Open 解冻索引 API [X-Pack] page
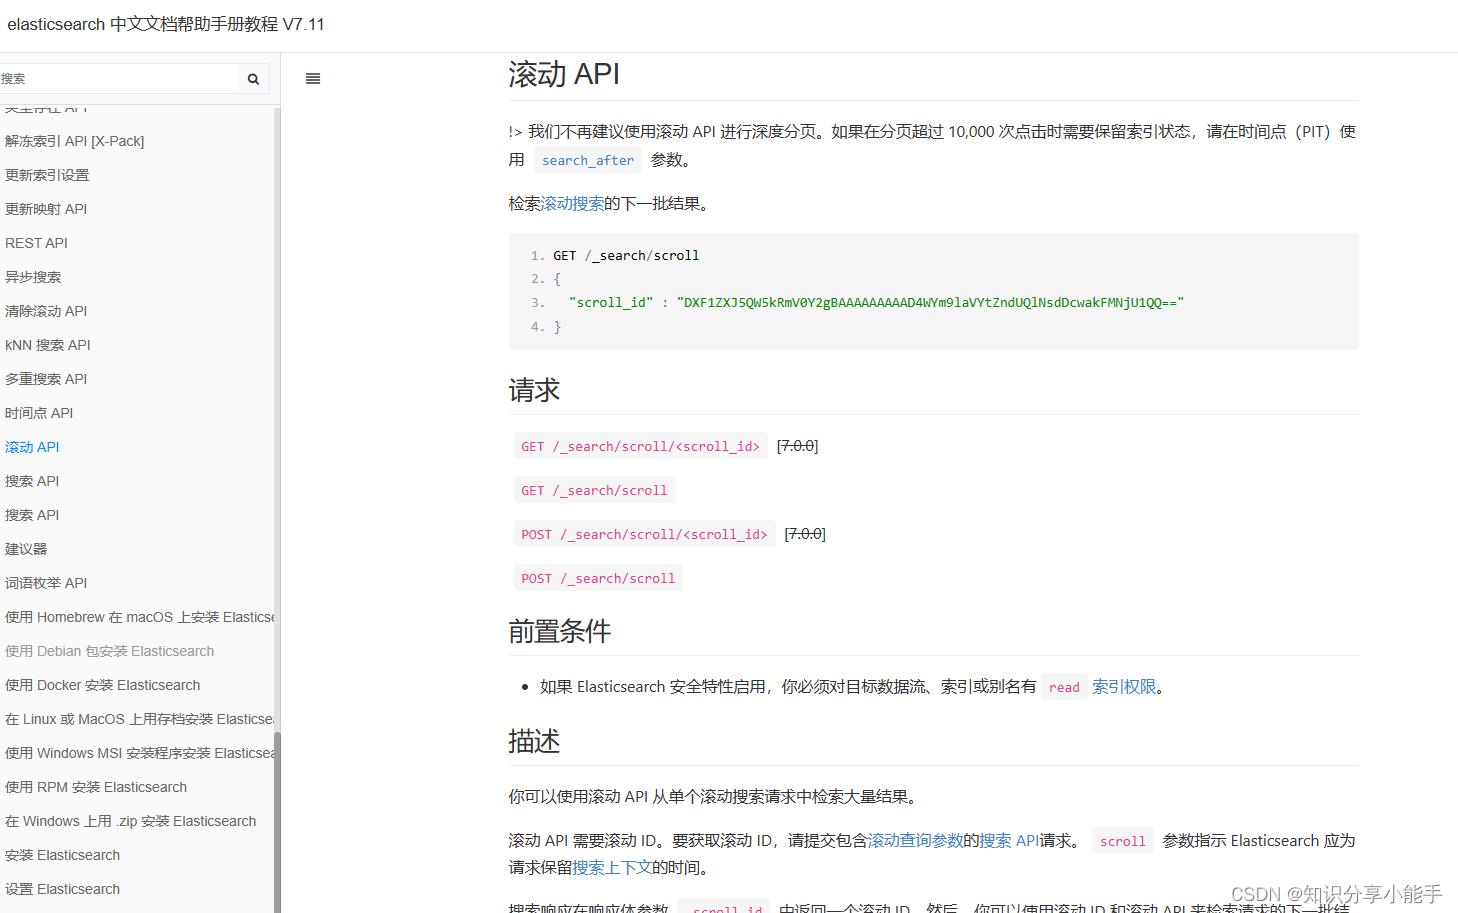Image resolution: width=1458 pixels, height=913 pixels. click(75, 141)
